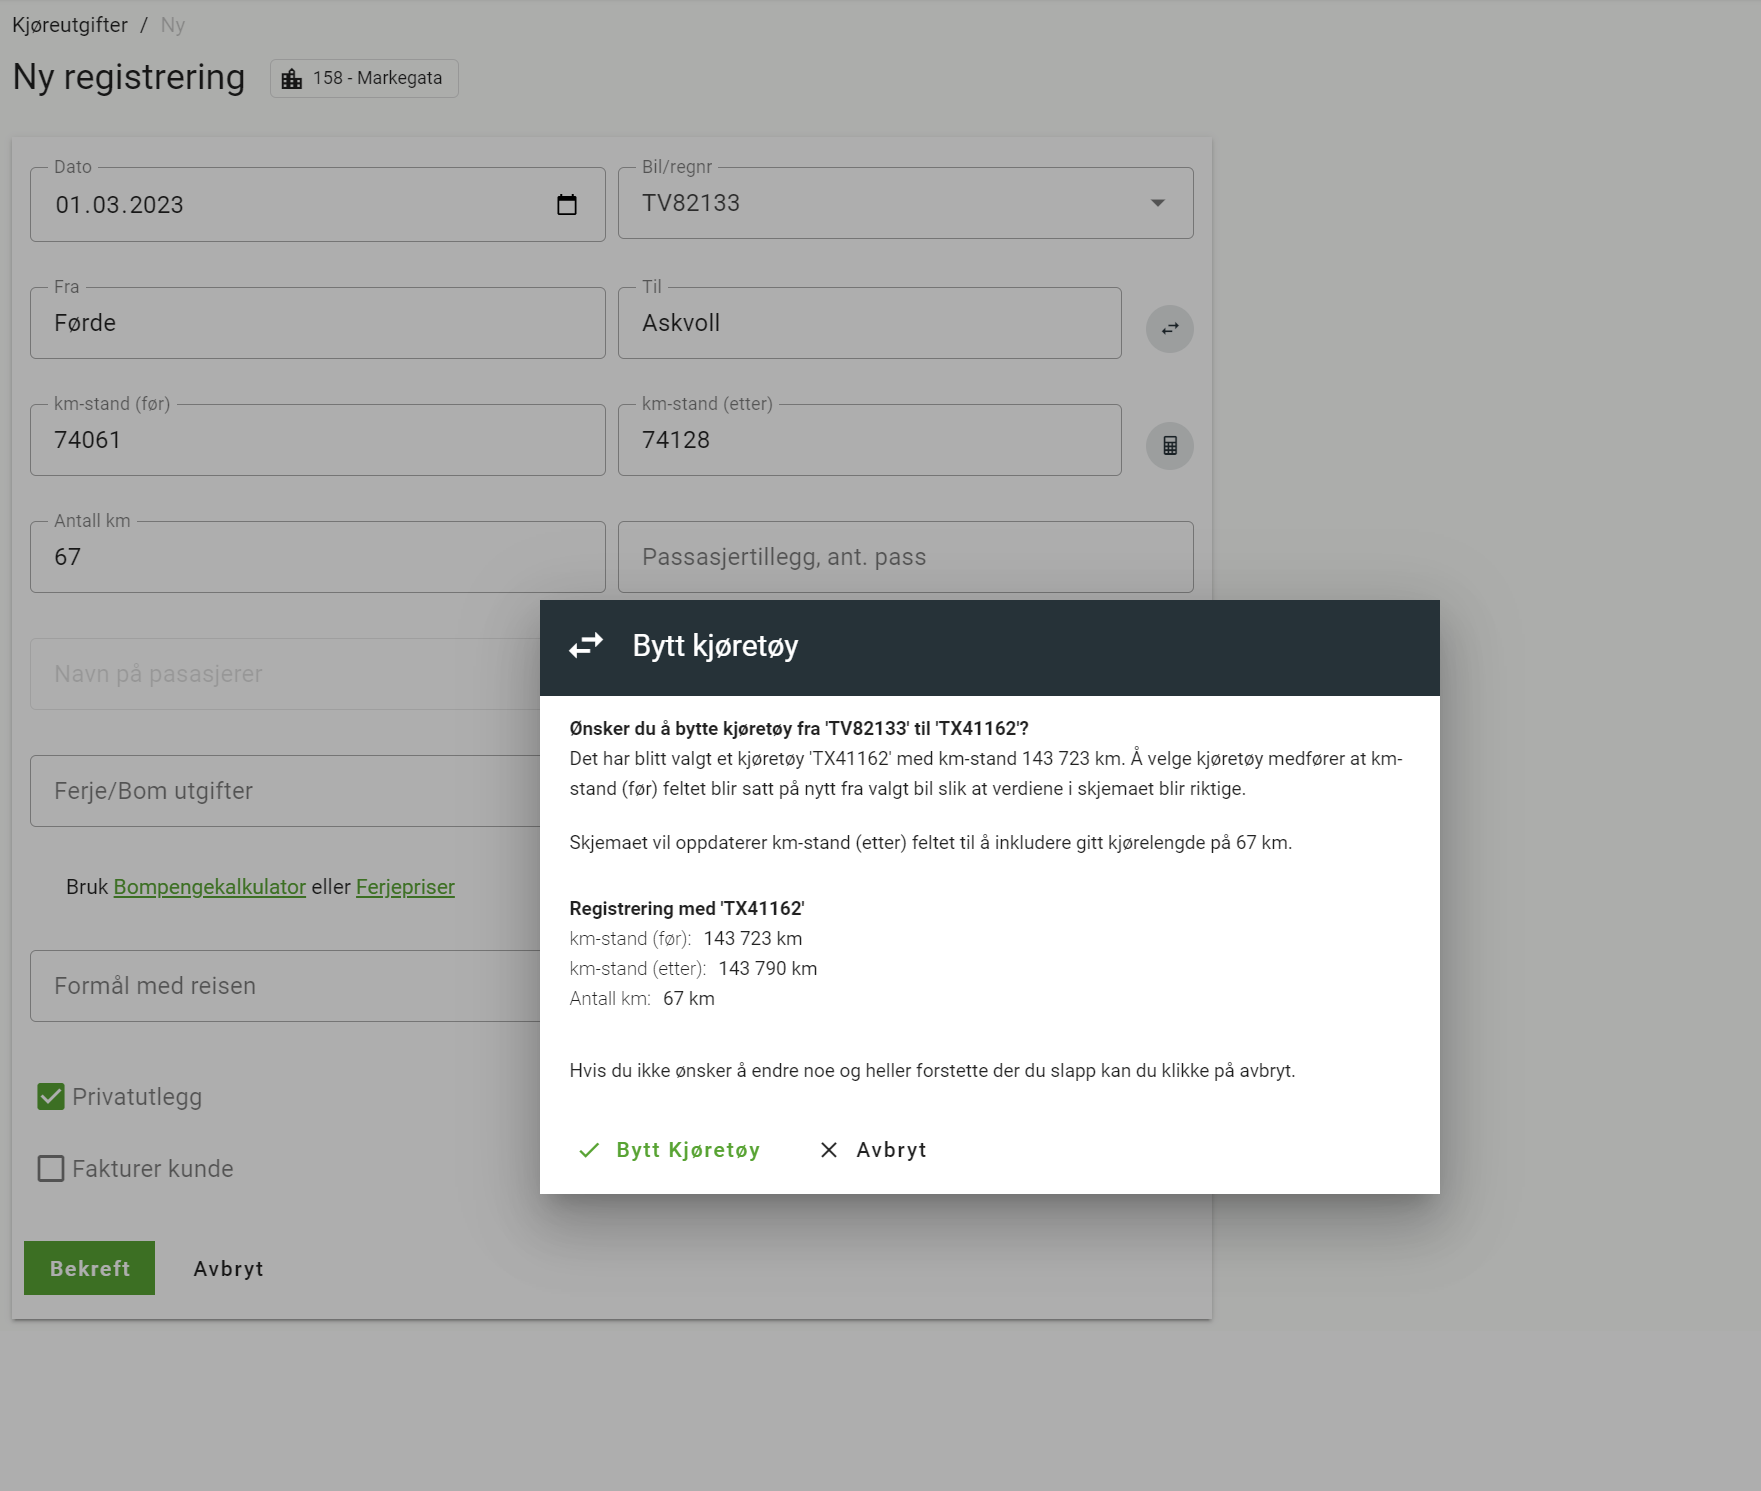Click the Antall km field
Image resolution: width=1761 pixels, height=1491 pixels.
(318, 557)
